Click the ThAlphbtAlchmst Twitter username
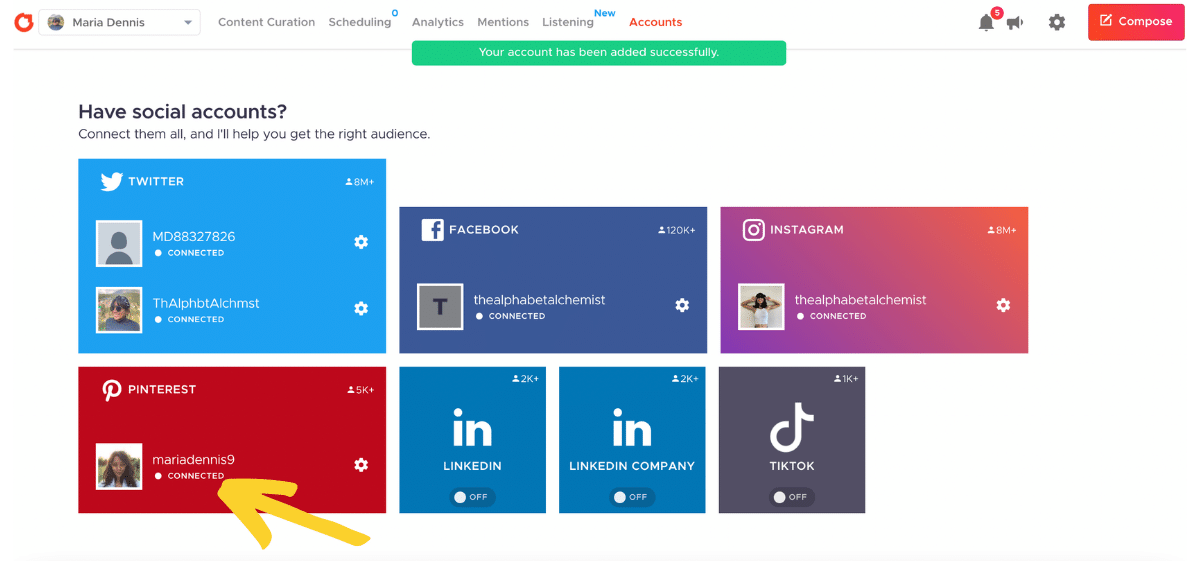 coord(206,303)
